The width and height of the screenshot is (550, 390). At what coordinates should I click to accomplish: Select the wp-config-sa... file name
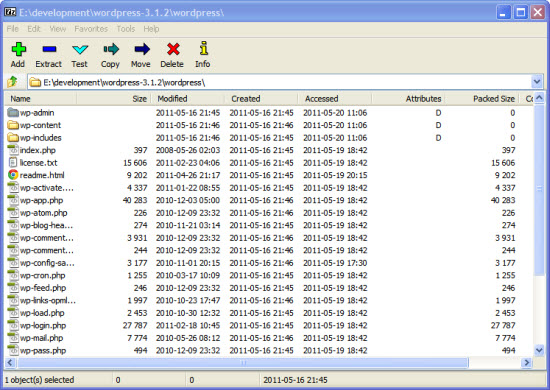[47, 263]
